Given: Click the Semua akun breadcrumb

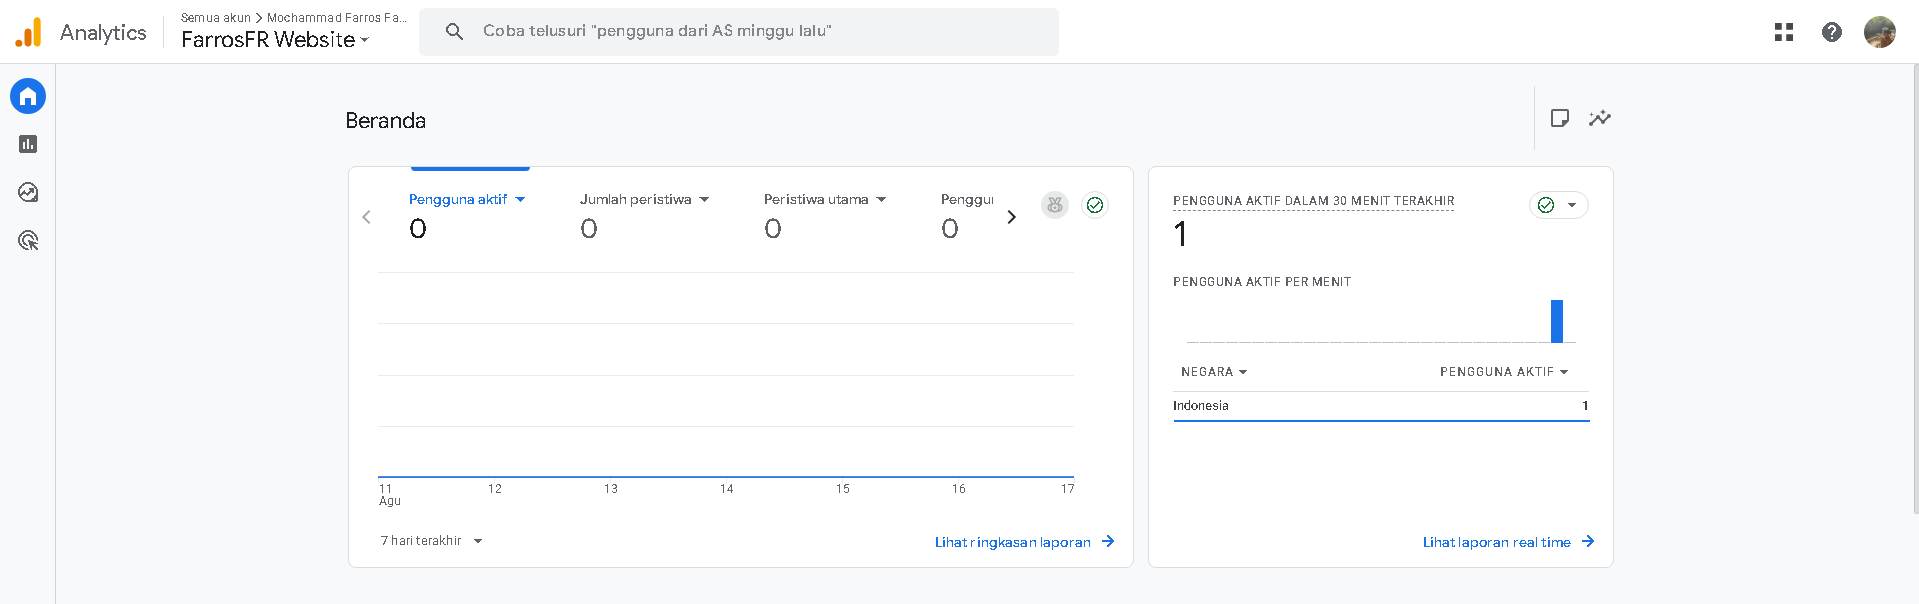Looking at the screenshot, I should pos(216,18).
